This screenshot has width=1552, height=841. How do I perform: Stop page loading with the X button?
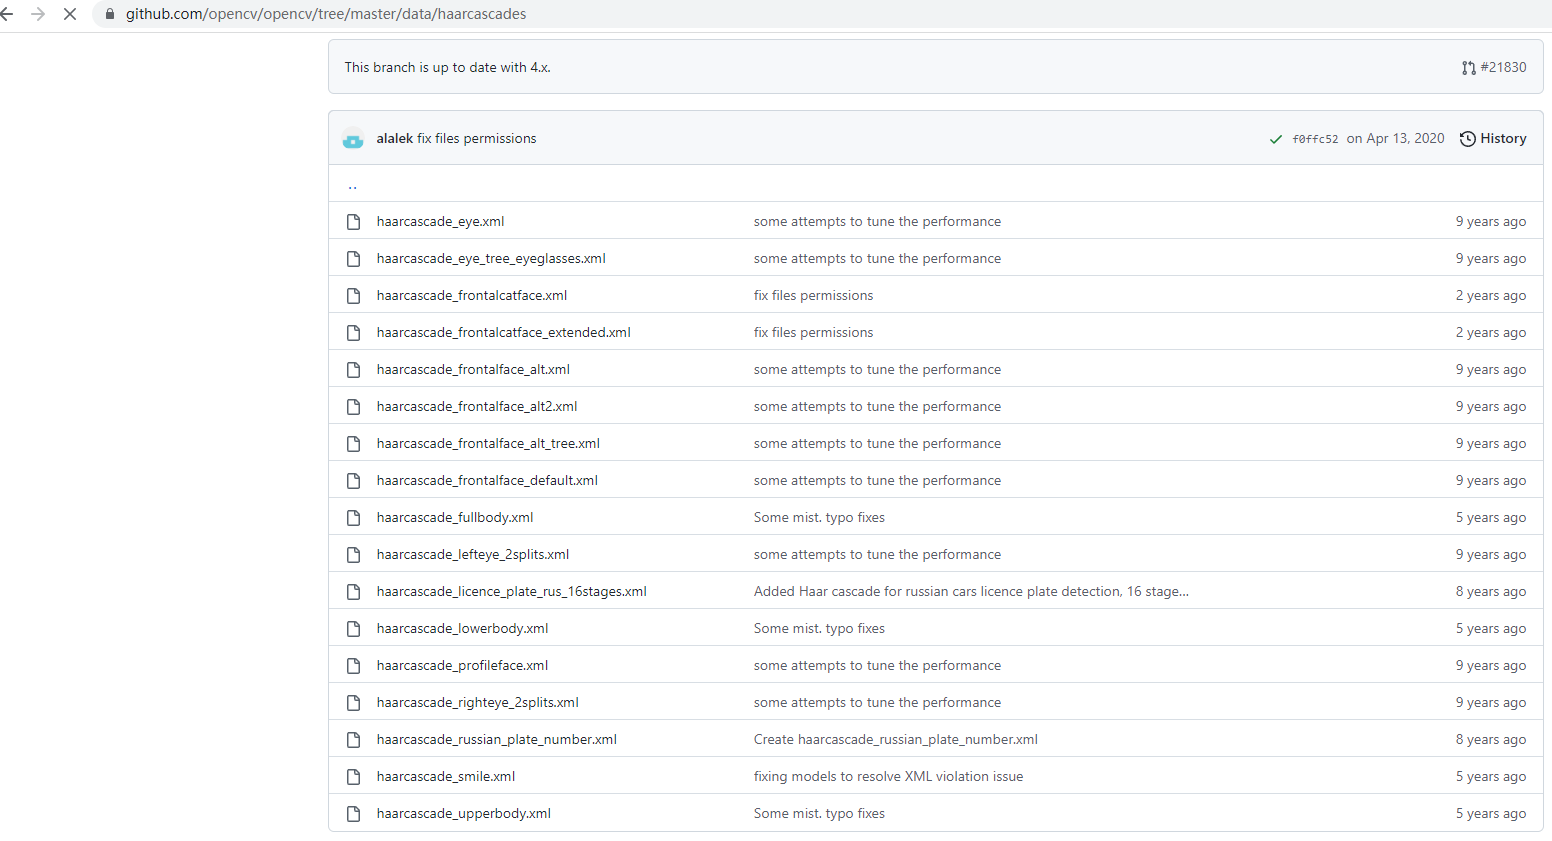tap(70, 14)
